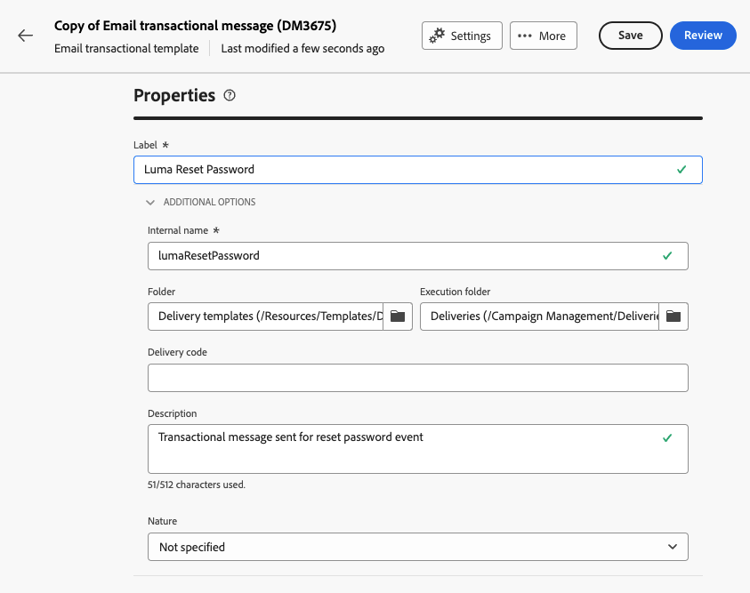This screenshot has height=593, width=750.
Task: Click the Description field green checkmark
Action: pyautogui.click(x=668, y=438)
